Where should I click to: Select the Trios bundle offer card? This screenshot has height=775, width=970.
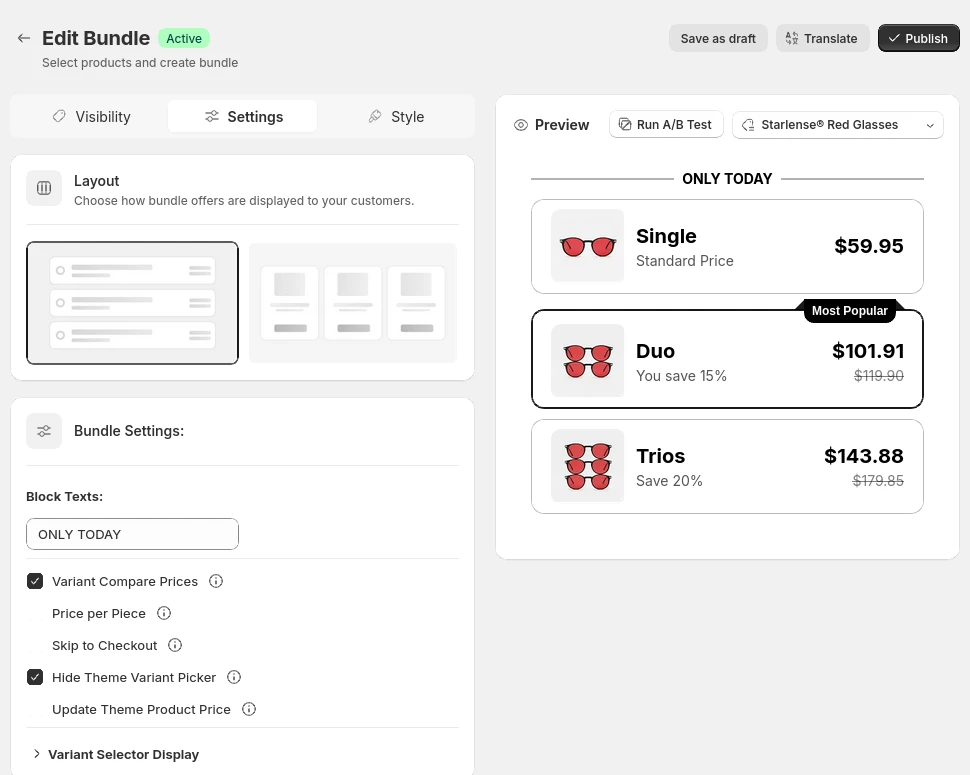(x=727, y=466)
